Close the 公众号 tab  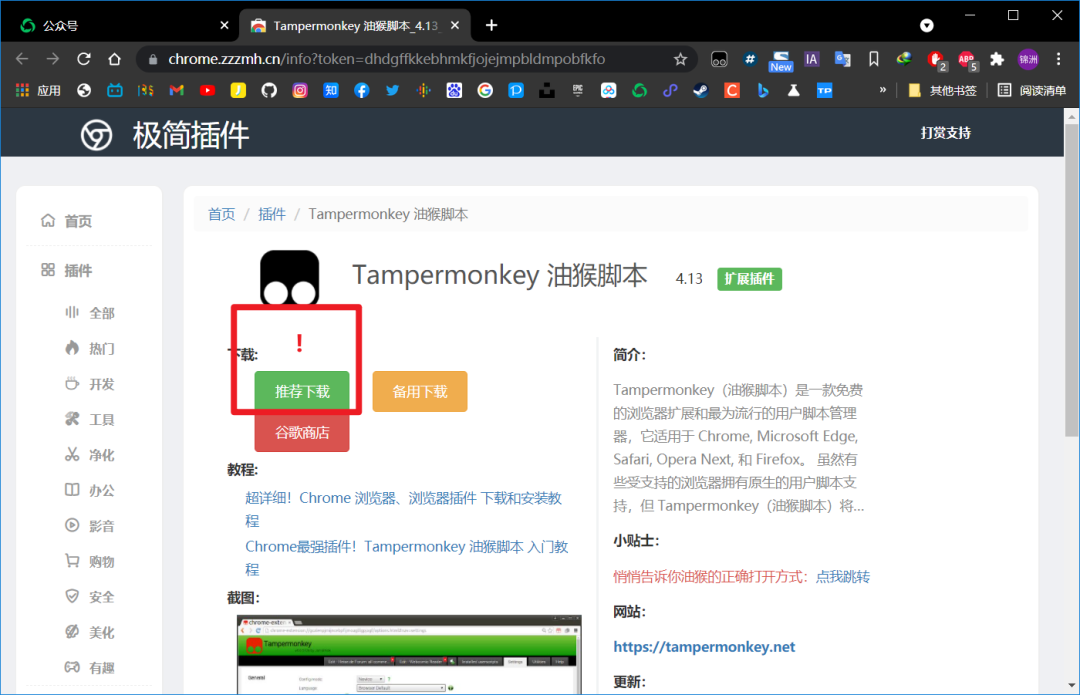(224, 25)
